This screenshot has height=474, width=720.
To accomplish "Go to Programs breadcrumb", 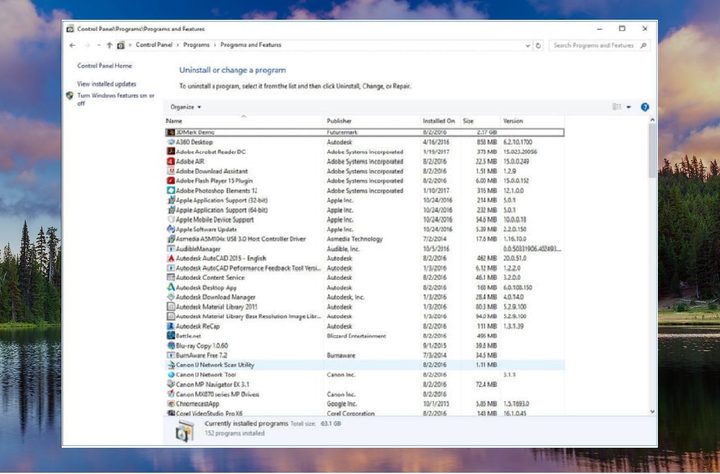I will click(x=196, y=45).
